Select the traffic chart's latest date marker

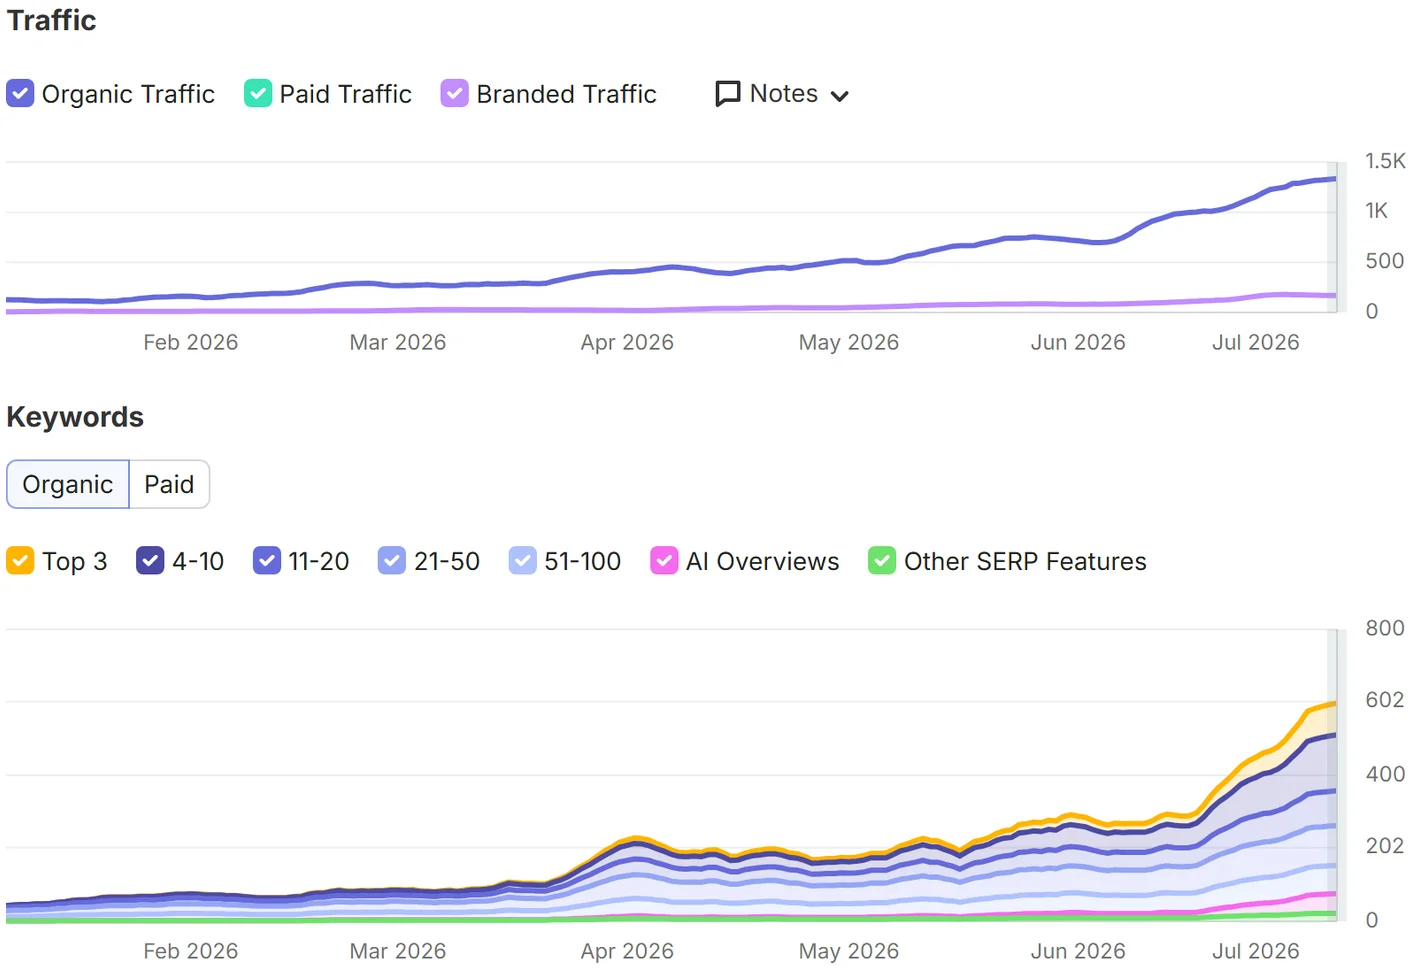pos(1332,237)
